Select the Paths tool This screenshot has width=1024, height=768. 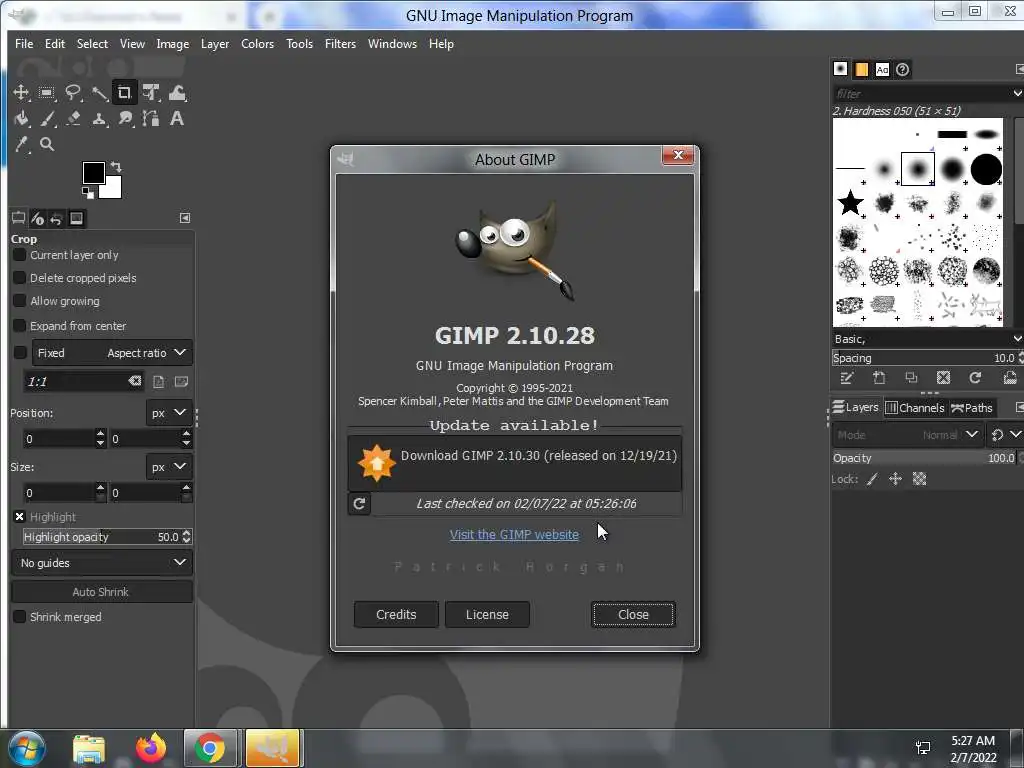151,119
